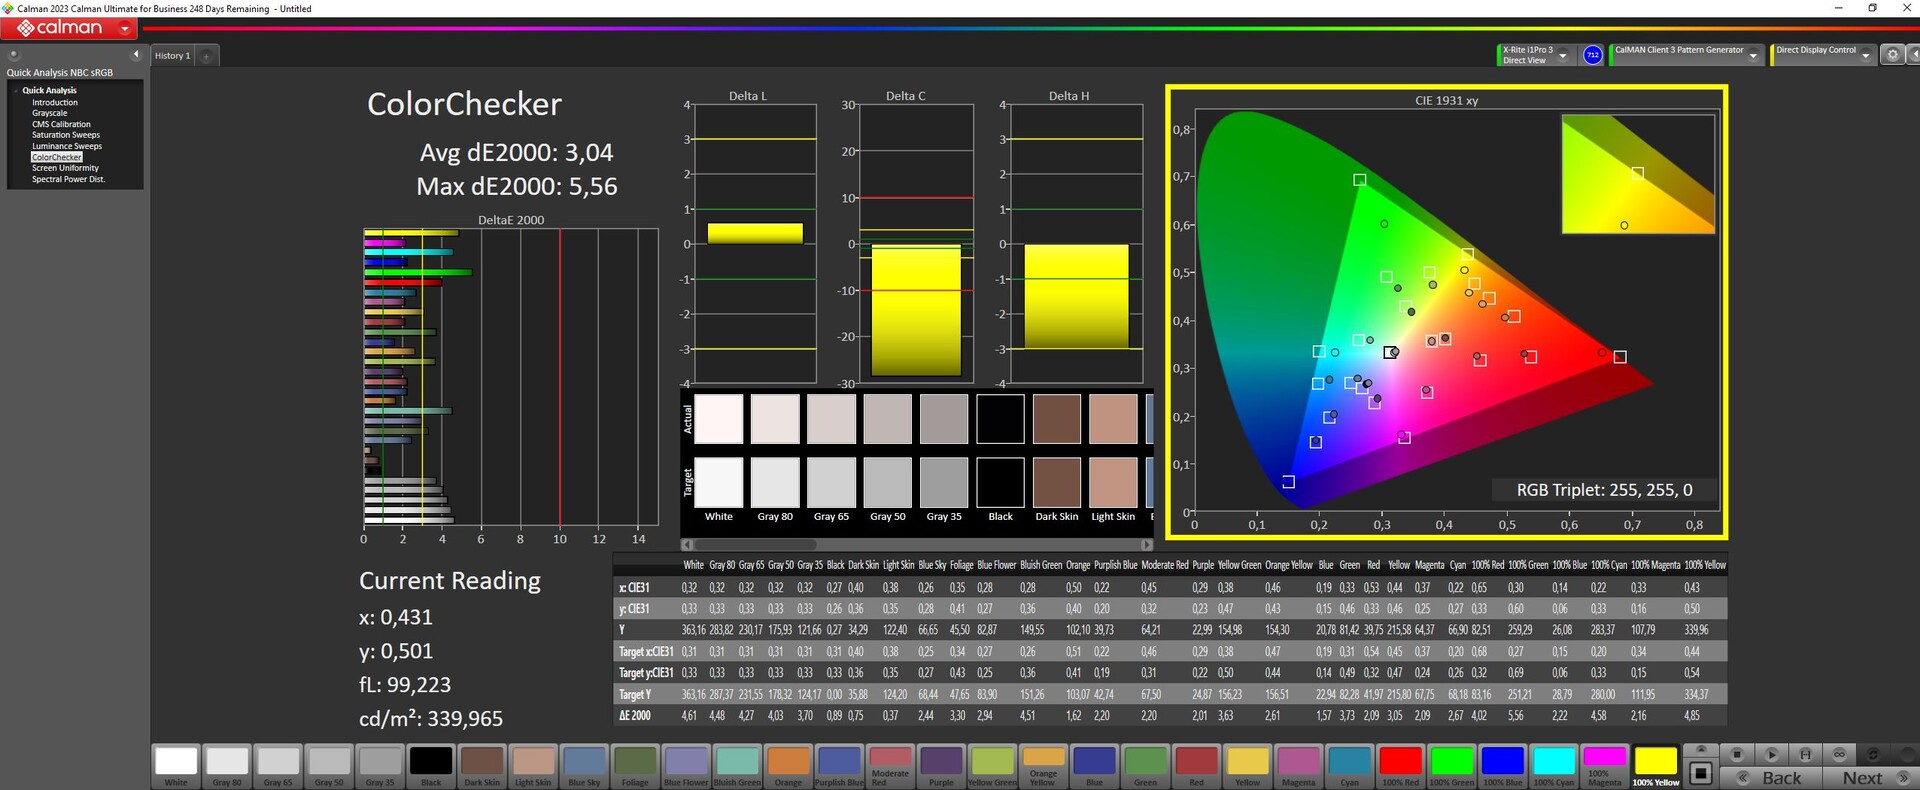
Task: Click the Back button
Action: pos(1780,778)
